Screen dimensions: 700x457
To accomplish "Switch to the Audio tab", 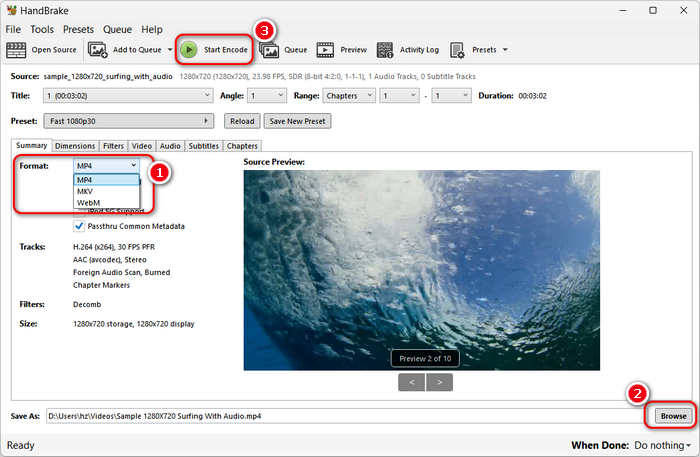I will 170,146.
